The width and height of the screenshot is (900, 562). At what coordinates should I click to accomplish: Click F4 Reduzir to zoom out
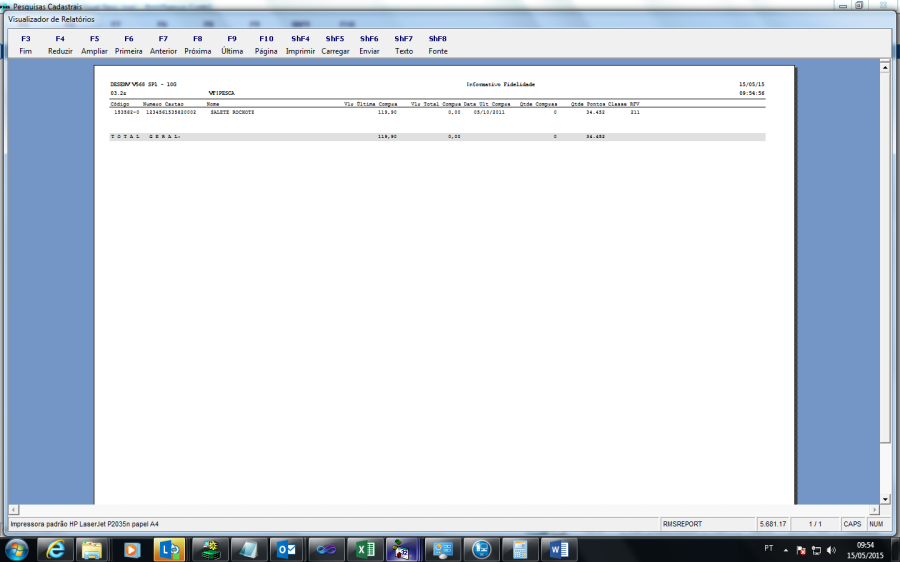tap(60, 45)
